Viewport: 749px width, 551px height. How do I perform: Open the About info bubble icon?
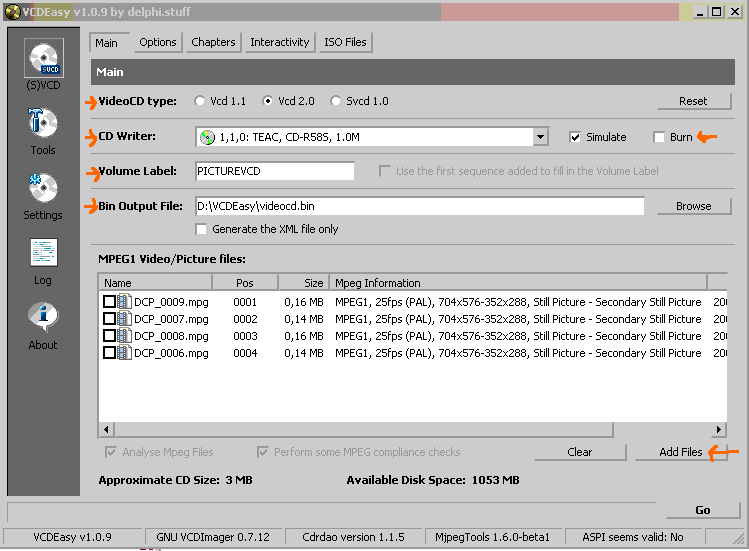43,316
